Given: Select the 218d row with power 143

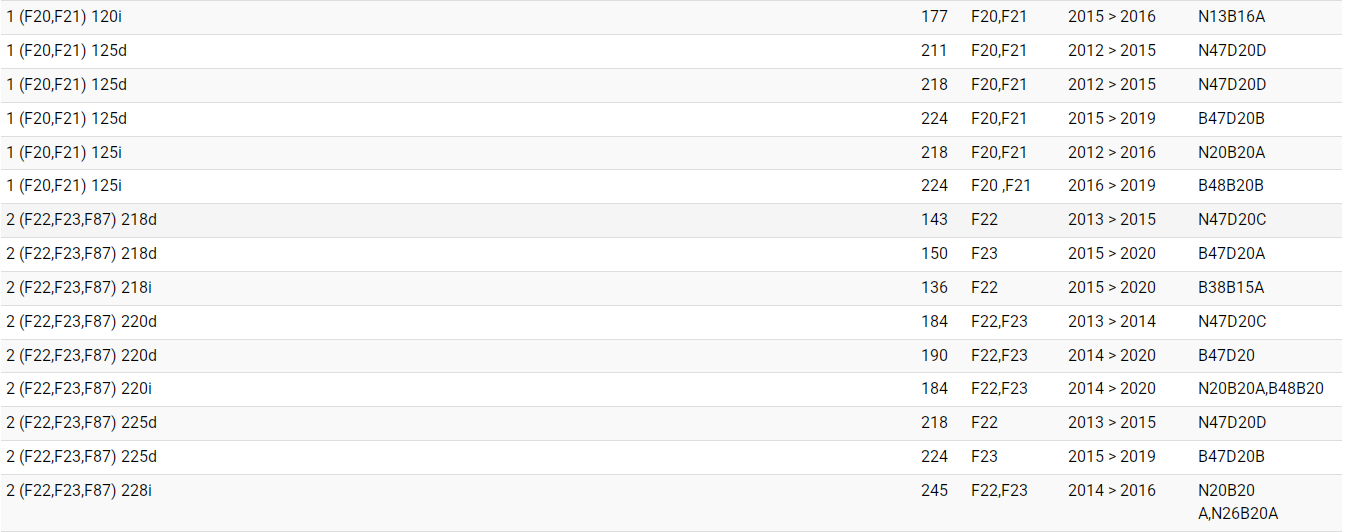Looking at the screenshot, I should [x=81, y=220].
